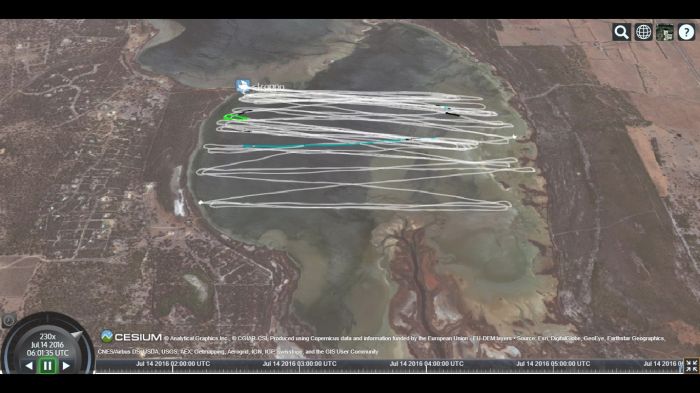Viewport: 700px width, 393px height.
Task: Open the Cesium logo link
Action: pos(131,337)
